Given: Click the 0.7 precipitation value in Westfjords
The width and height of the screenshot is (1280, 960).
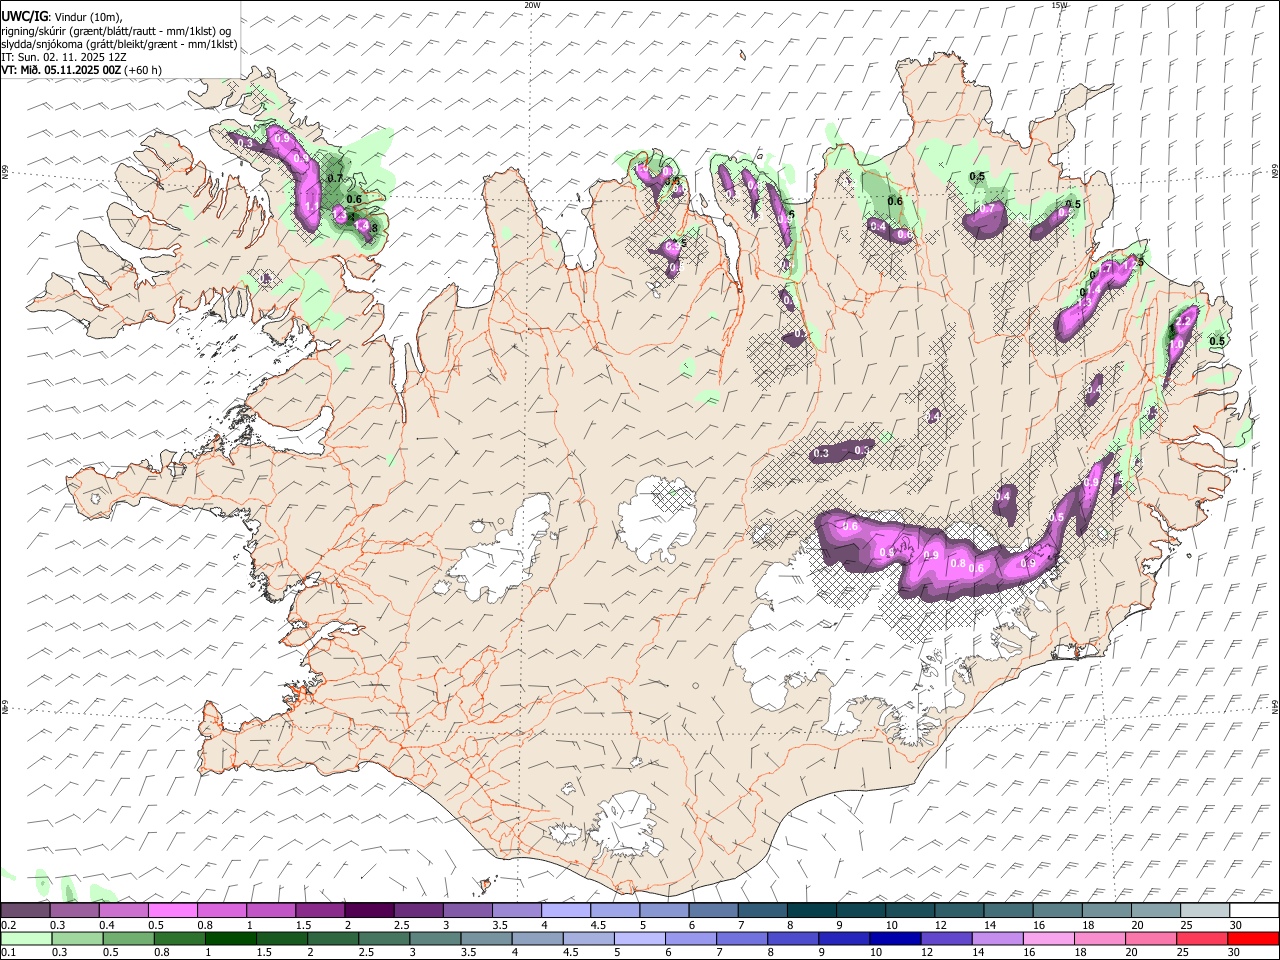Looking at the screenshot, I should [335, 178].
